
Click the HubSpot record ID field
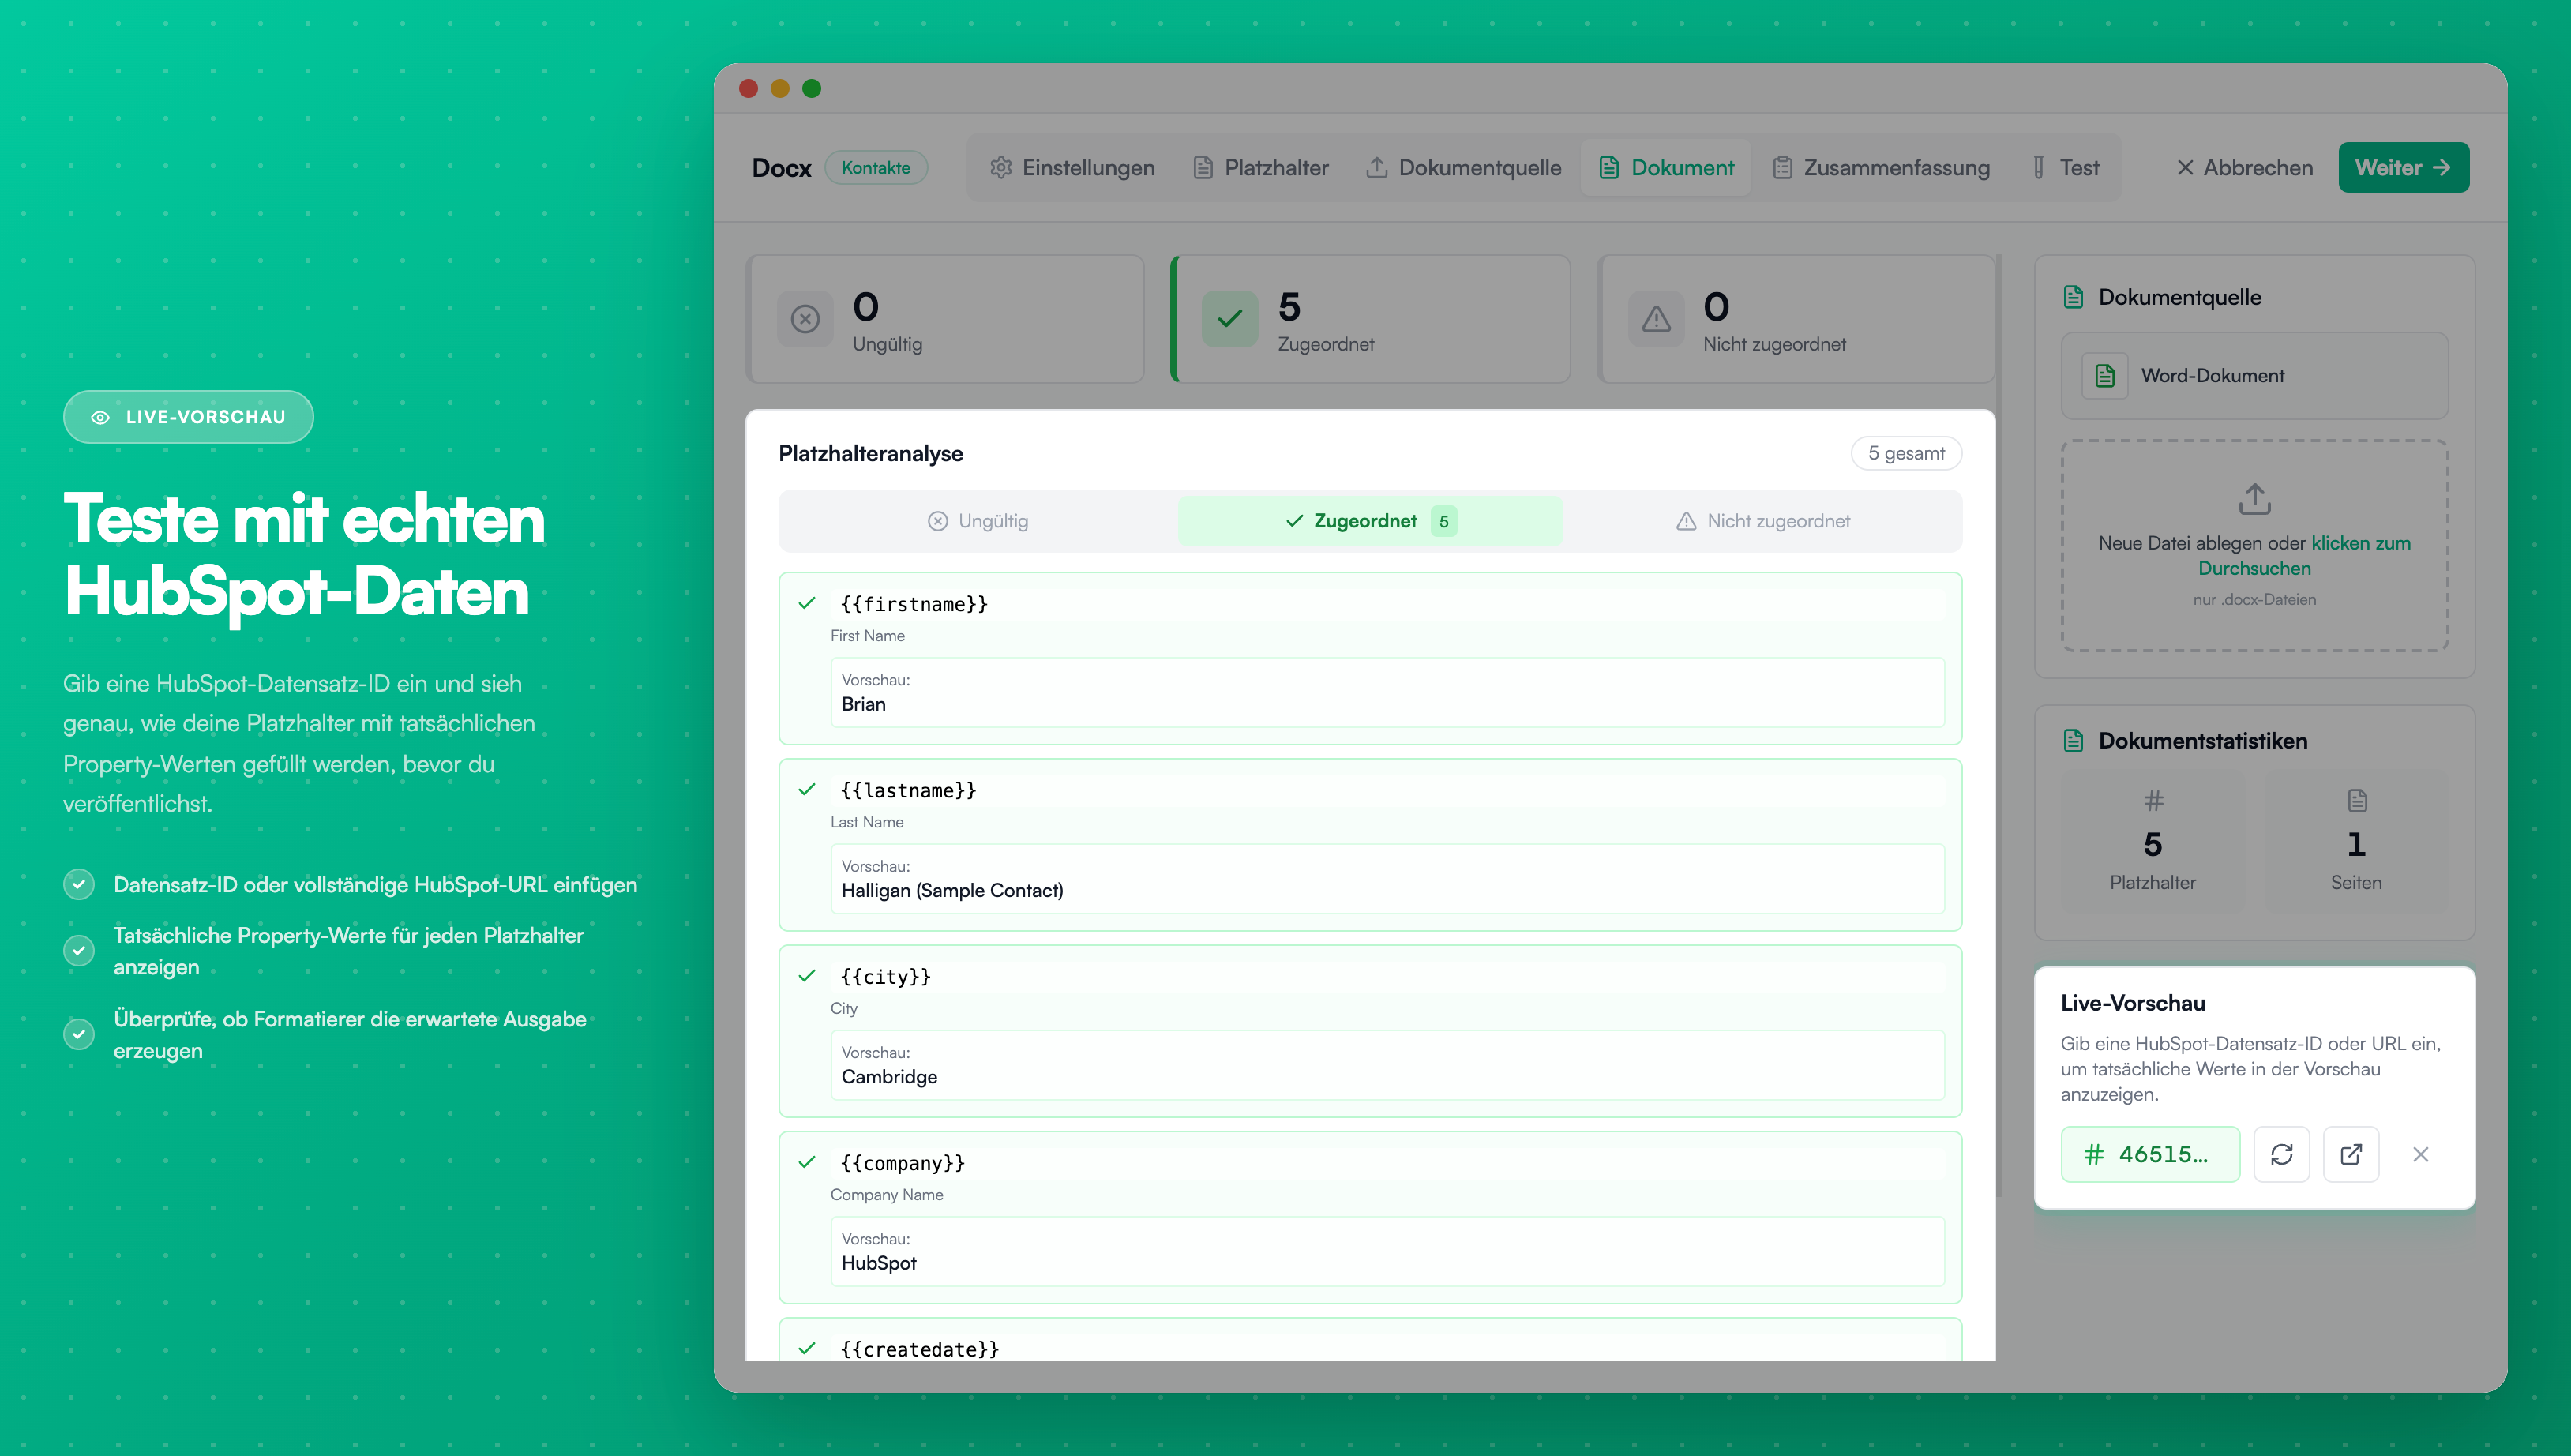pos(2151,1154)
